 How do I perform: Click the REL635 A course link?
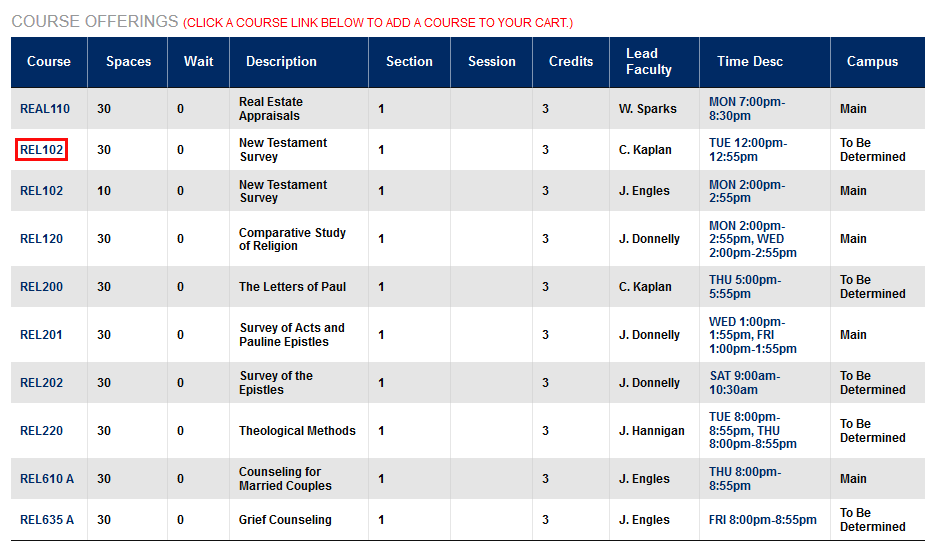click(47, 520)
